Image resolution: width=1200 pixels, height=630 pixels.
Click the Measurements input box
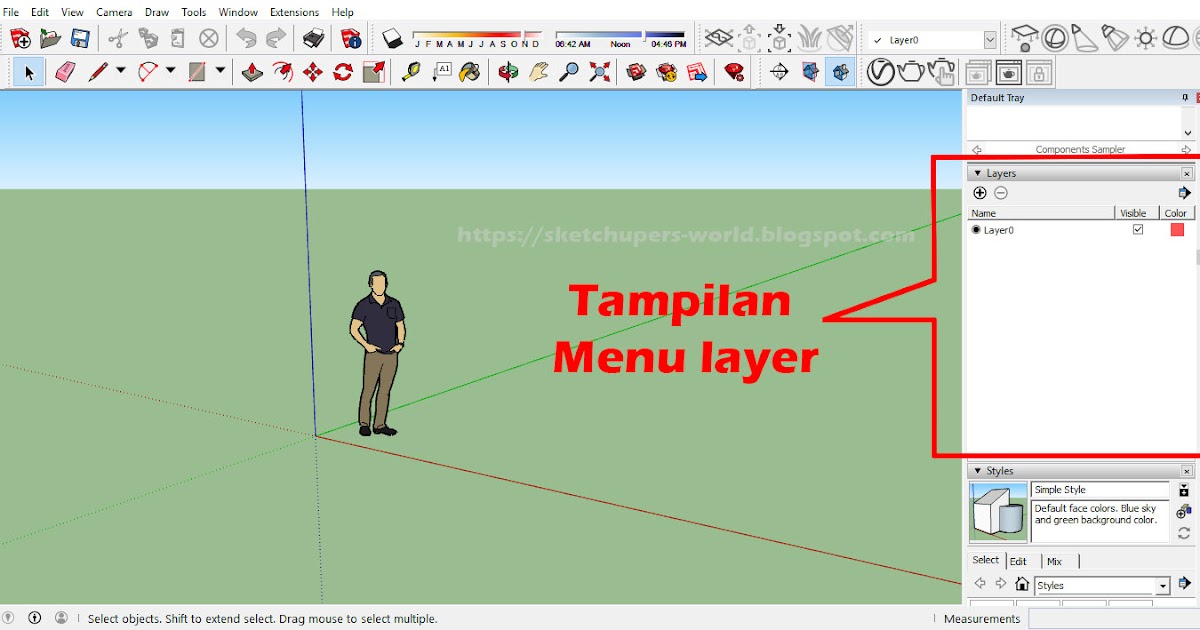pos(1114,619)
